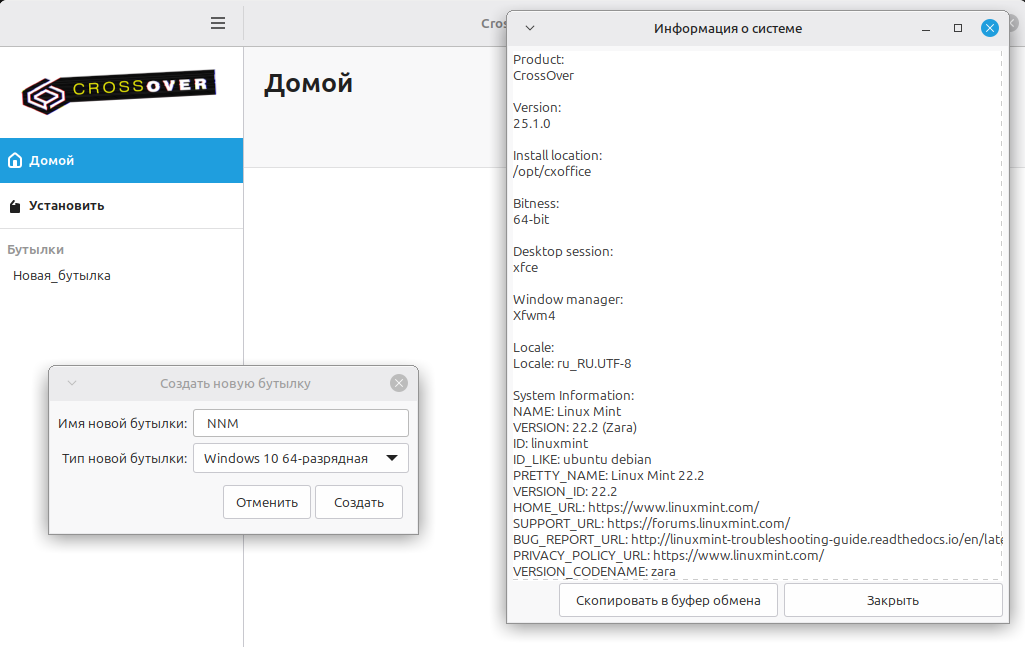
Task: Open the Установить section in sidebar
Action: pyautogui.click(x=121, y=206)
